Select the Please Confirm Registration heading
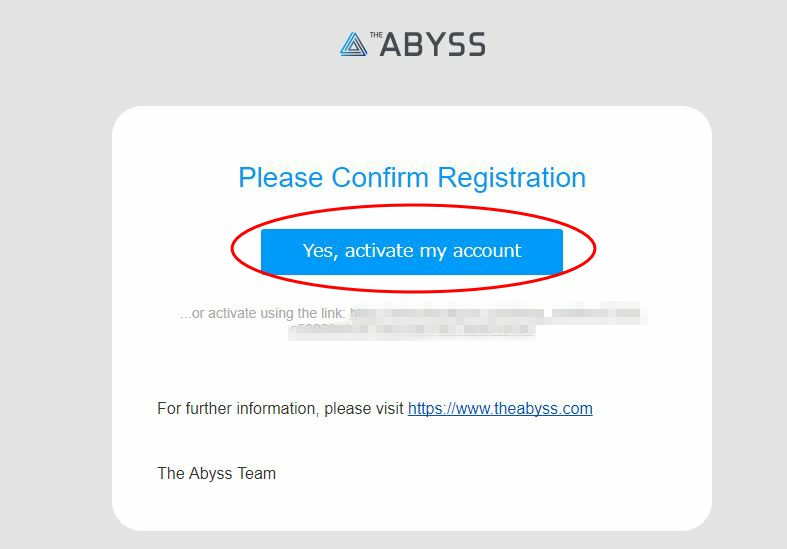The height and width of the screenshot is (549, 787). coord(412,178)
